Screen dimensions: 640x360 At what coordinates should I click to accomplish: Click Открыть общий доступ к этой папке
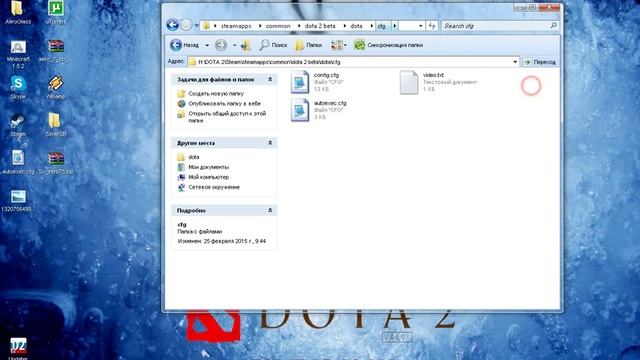pyautogui.click(x=227, y=117)
